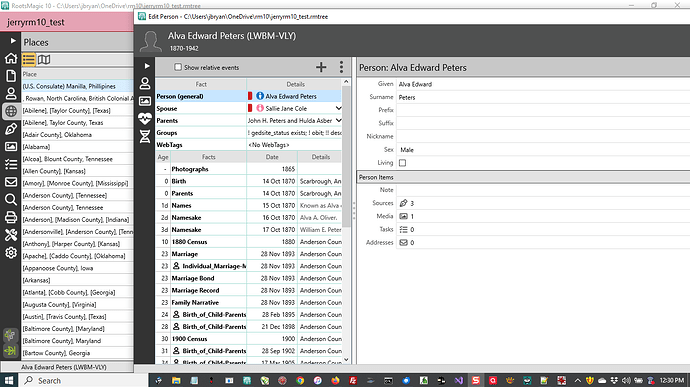Click the taskbar Search box
The image size is (690, 387).
pos(83,380)
